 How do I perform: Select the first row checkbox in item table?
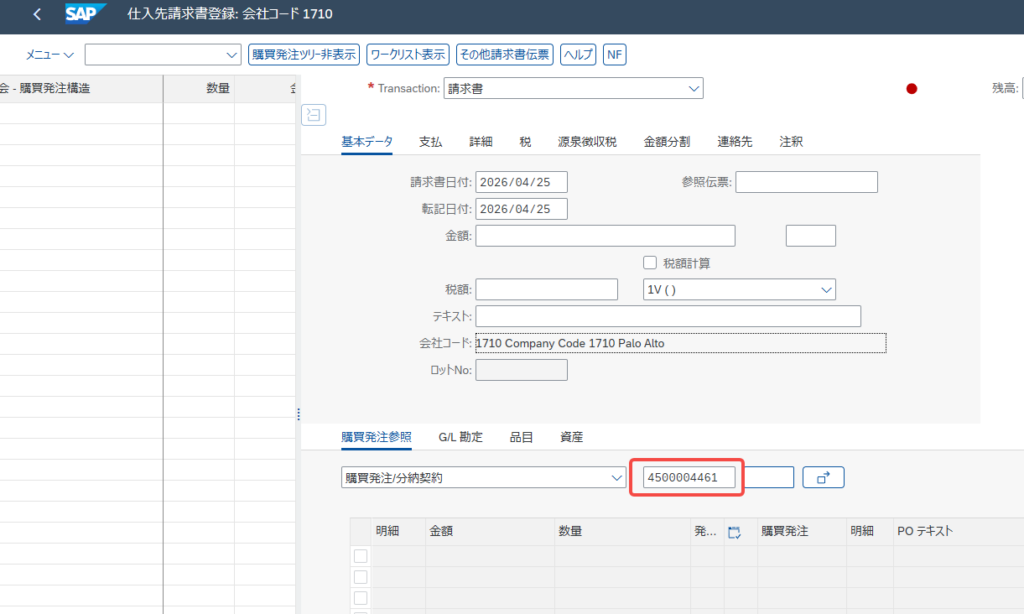[360, 556]
